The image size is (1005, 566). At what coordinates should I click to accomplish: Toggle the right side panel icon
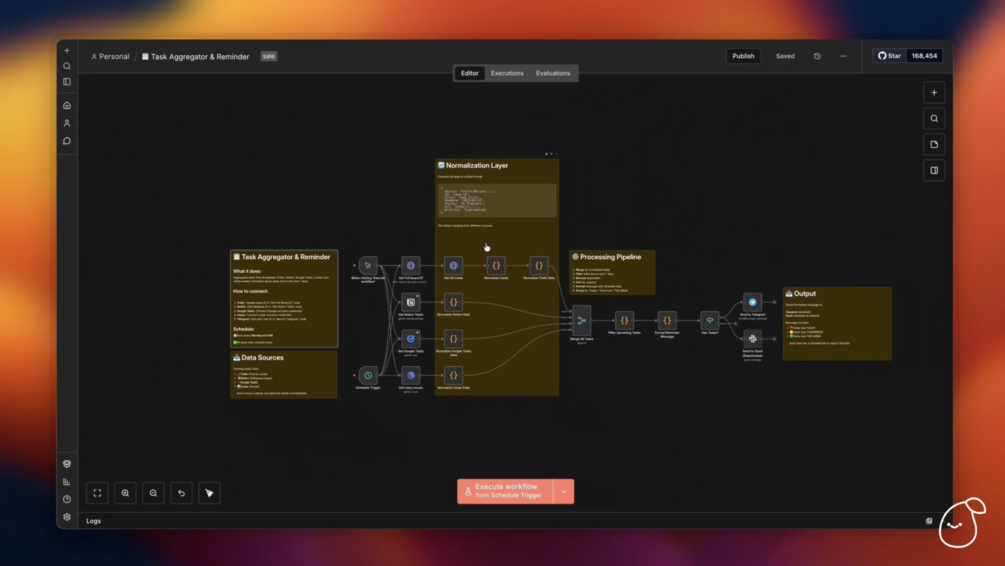[934, 171]
